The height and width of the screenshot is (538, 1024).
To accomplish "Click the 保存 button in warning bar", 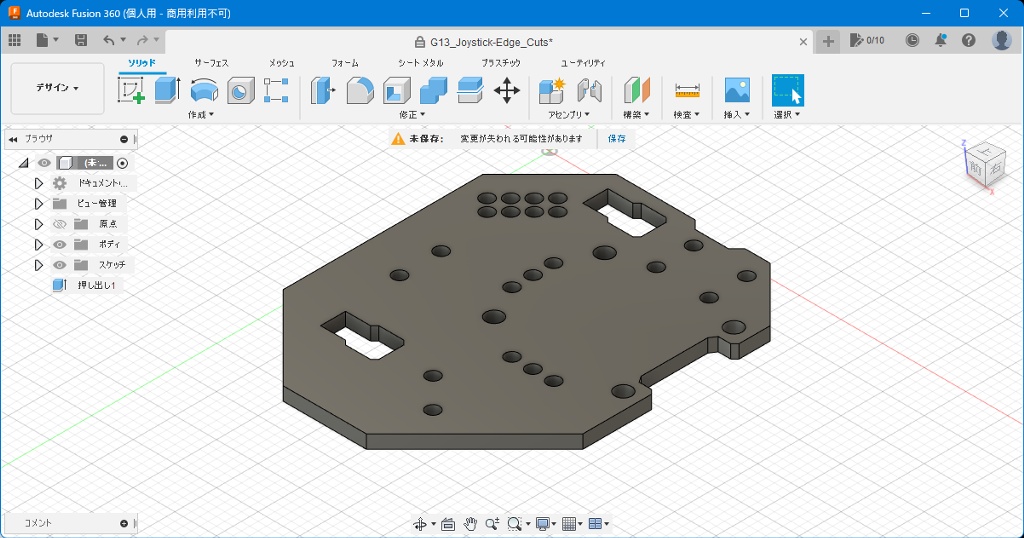I will (617, 139).
